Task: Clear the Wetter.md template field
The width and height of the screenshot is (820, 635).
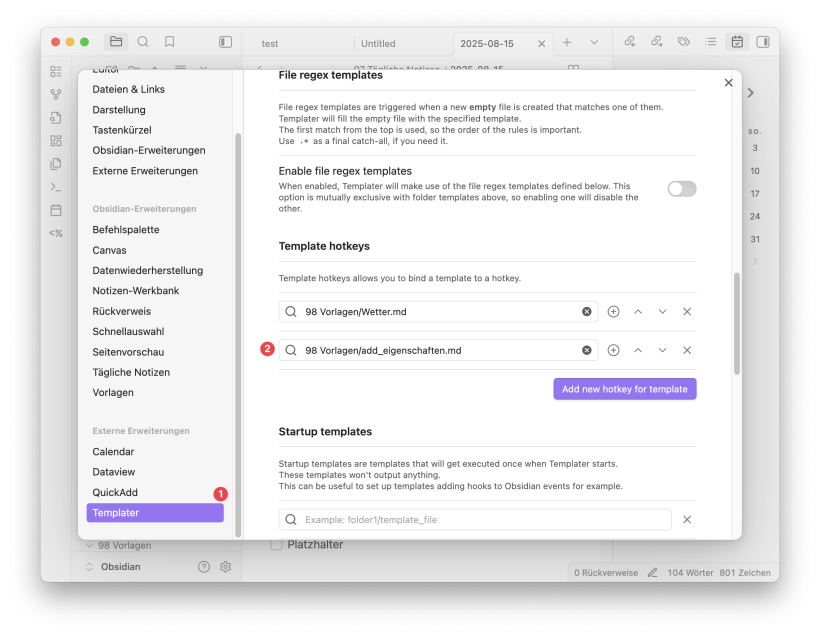Action: click(x=587, y=312)
